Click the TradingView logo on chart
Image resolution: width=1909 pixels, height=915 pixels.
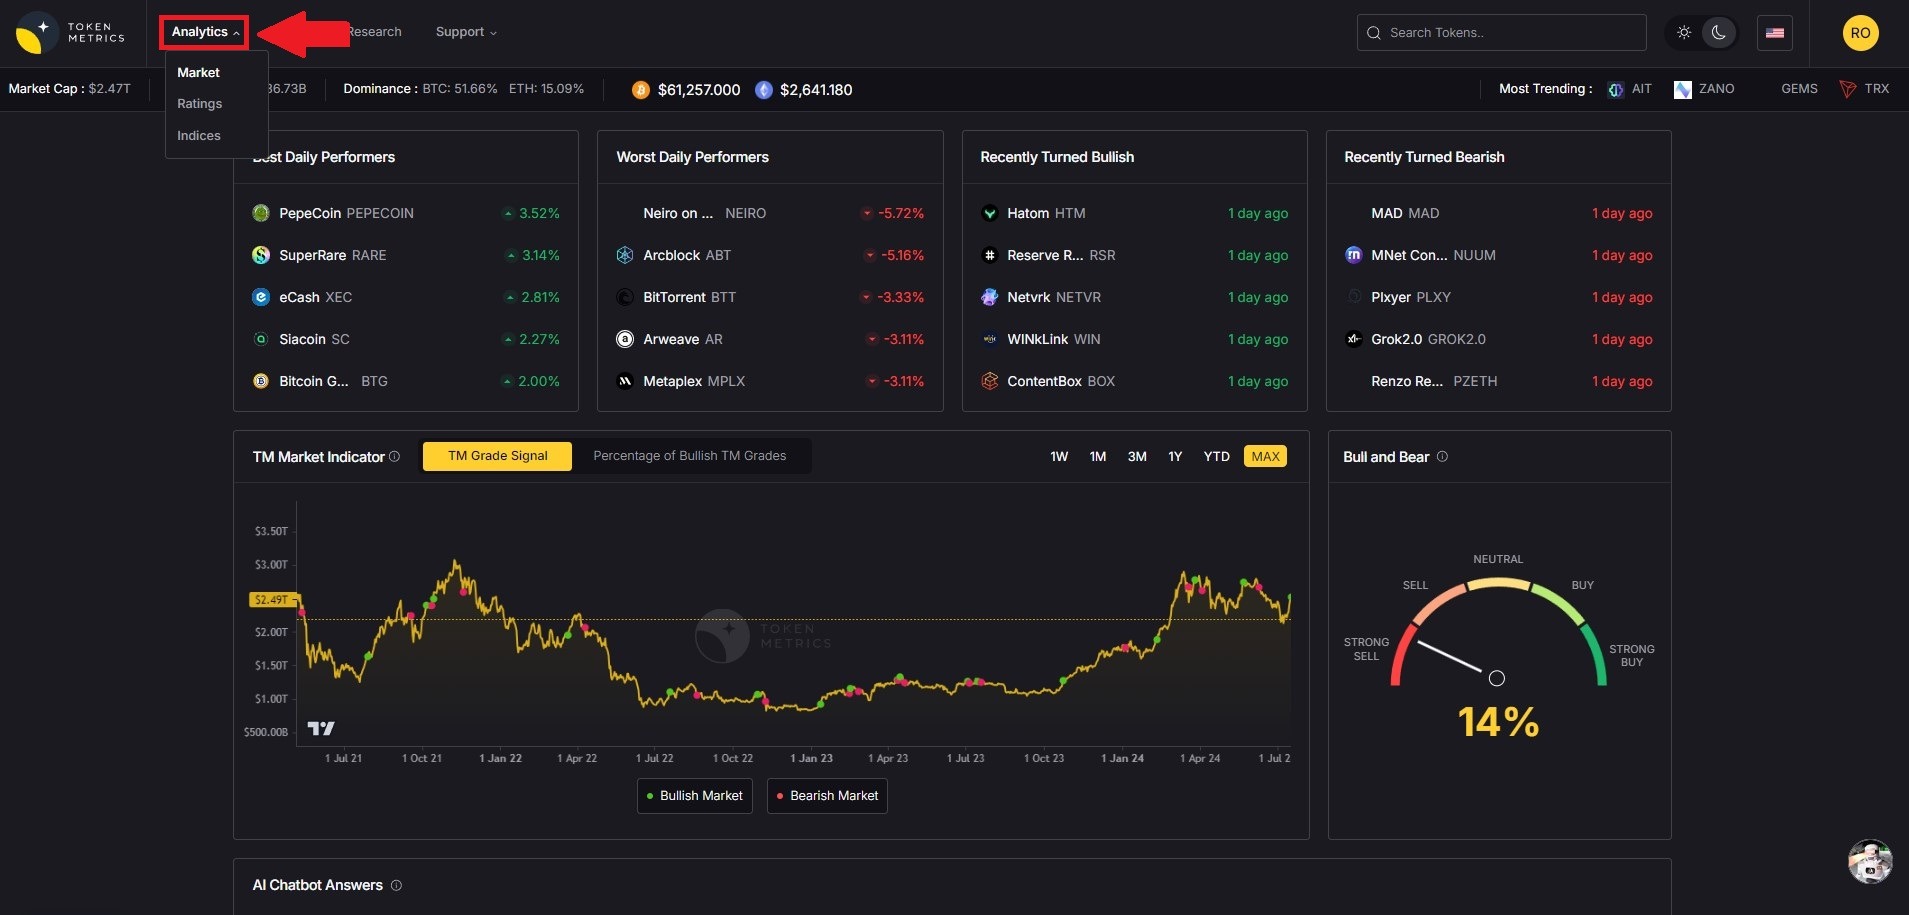pos(321,728)
